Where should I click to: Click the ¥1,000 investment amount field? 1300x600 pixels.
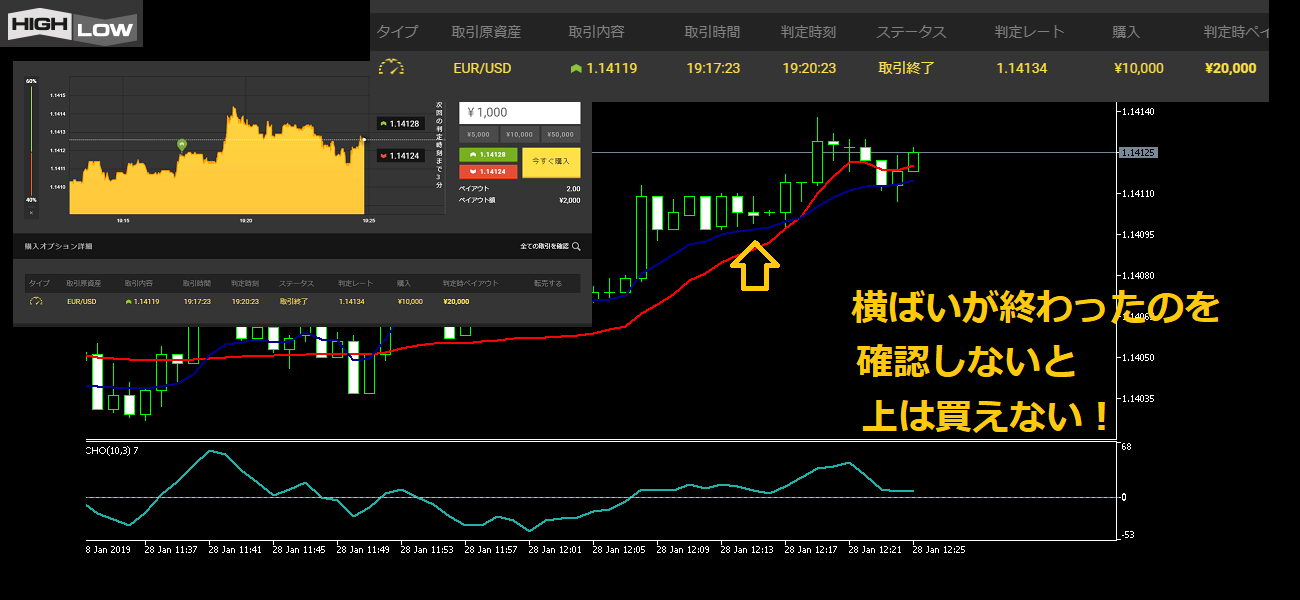point(519,113)
